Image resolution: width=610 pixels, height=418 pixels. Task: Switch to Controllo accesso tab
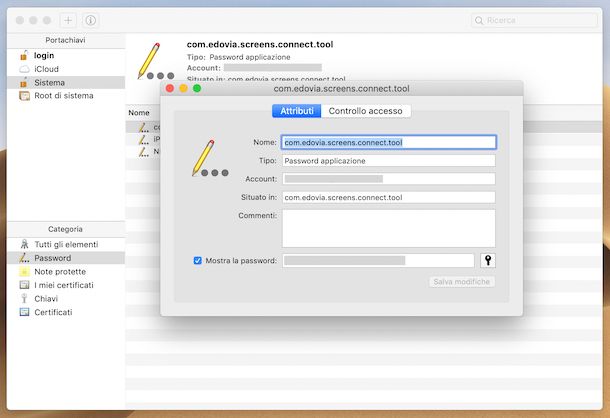[366, 111]
